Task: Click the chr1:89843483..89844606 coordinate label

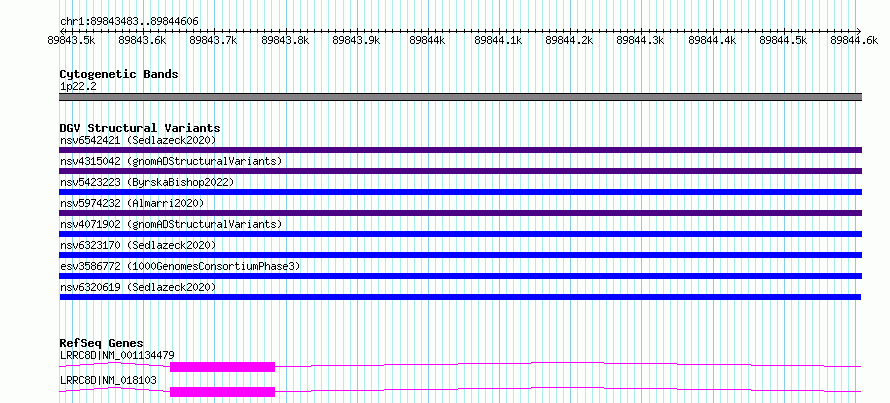Action: (x=129, y=22)
